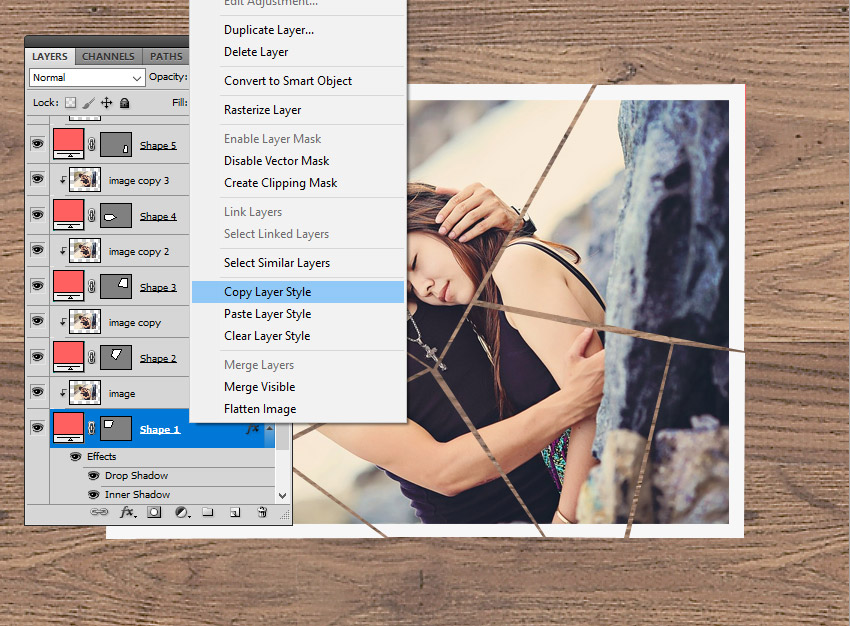Screen dimensions: 850x626
Task: Click the Create new layer icon
Action: (x=235, y=512)
